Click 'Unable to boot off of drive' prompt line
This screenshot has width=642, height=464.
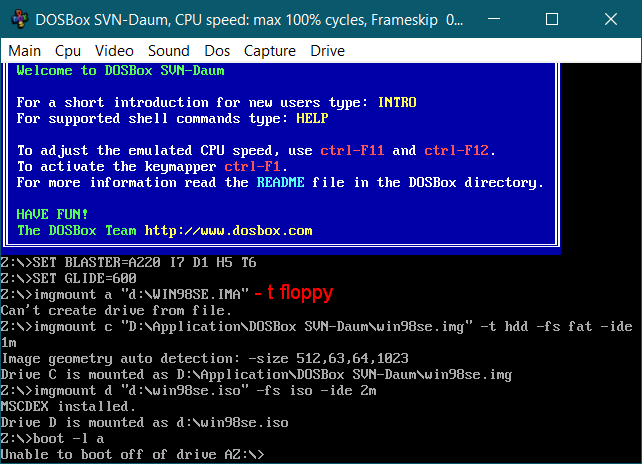click(132, 454)
